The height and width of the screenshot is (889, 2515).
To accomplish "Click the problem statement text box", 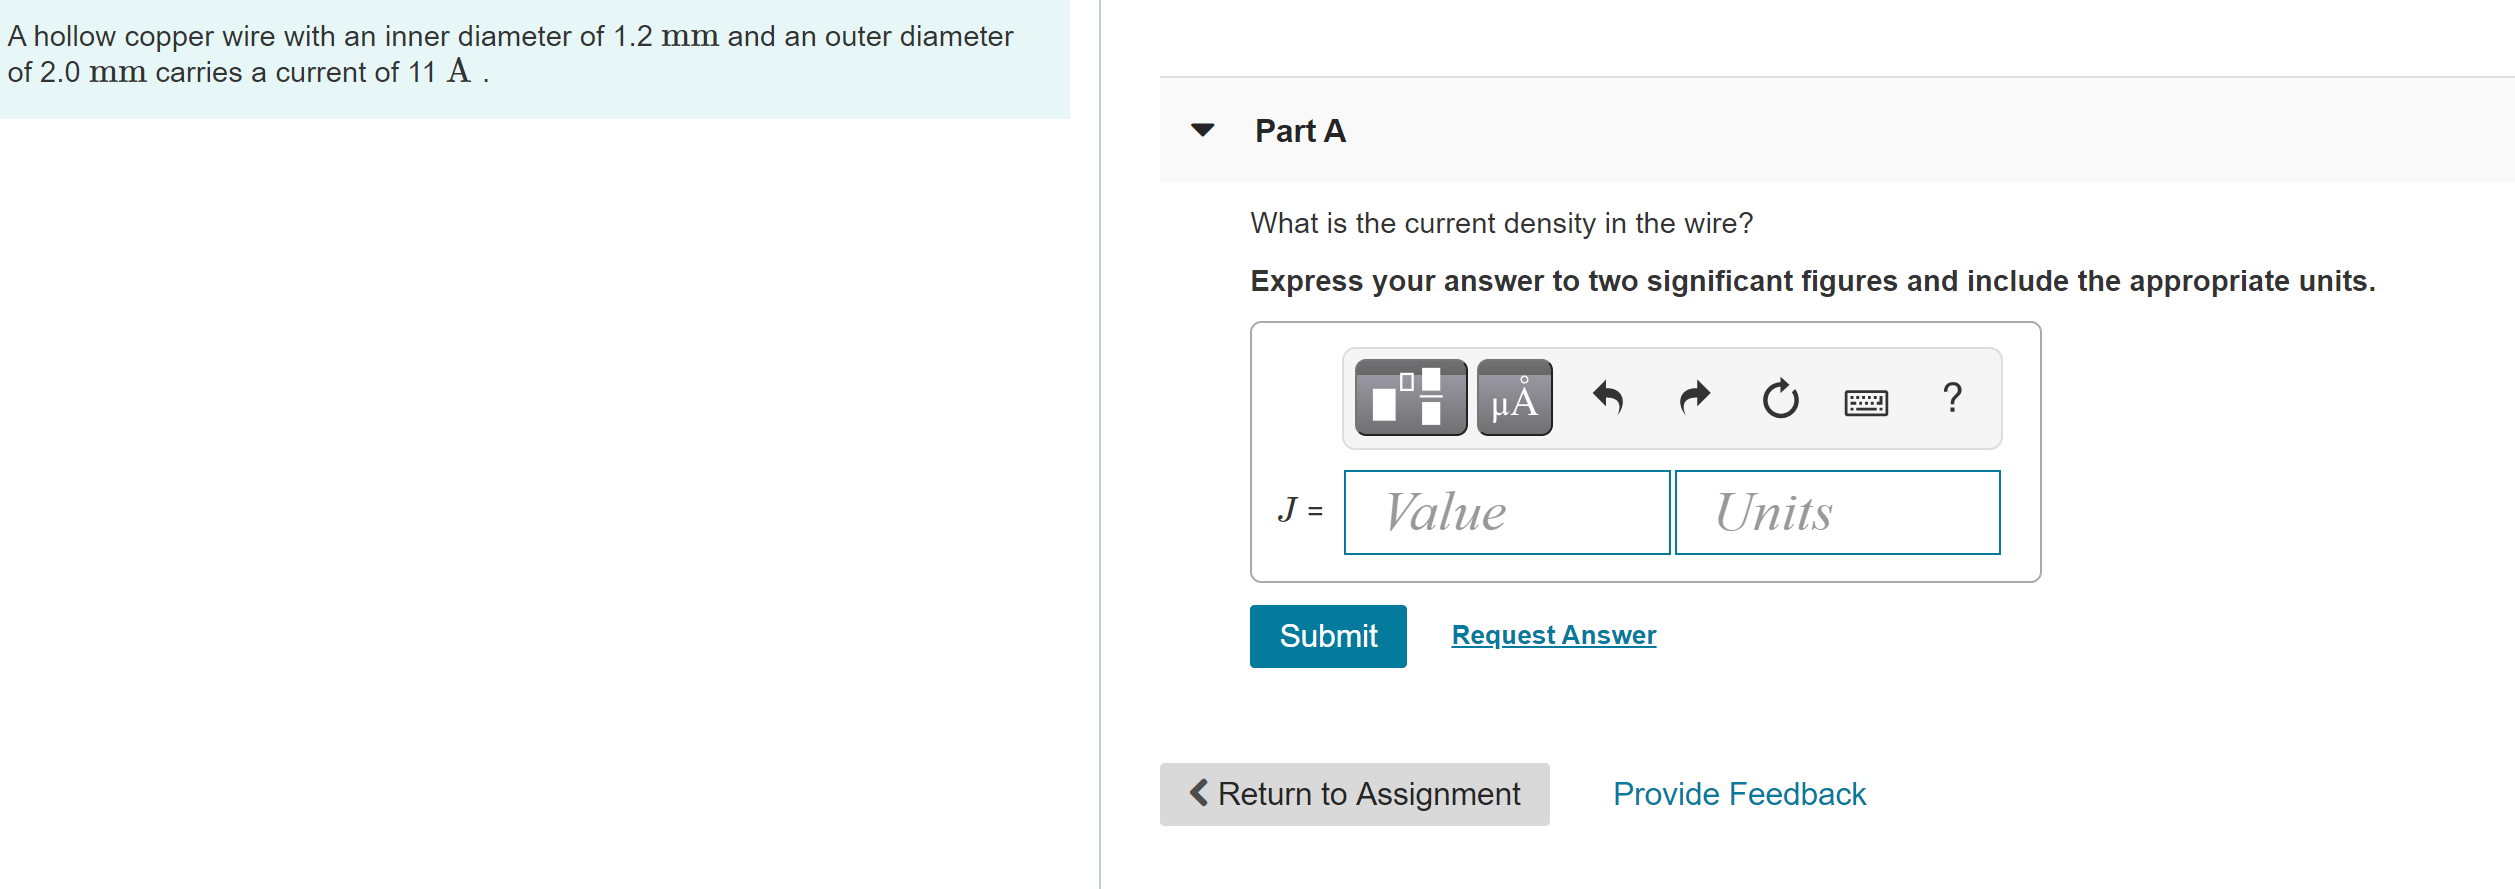I will point(535,59).
